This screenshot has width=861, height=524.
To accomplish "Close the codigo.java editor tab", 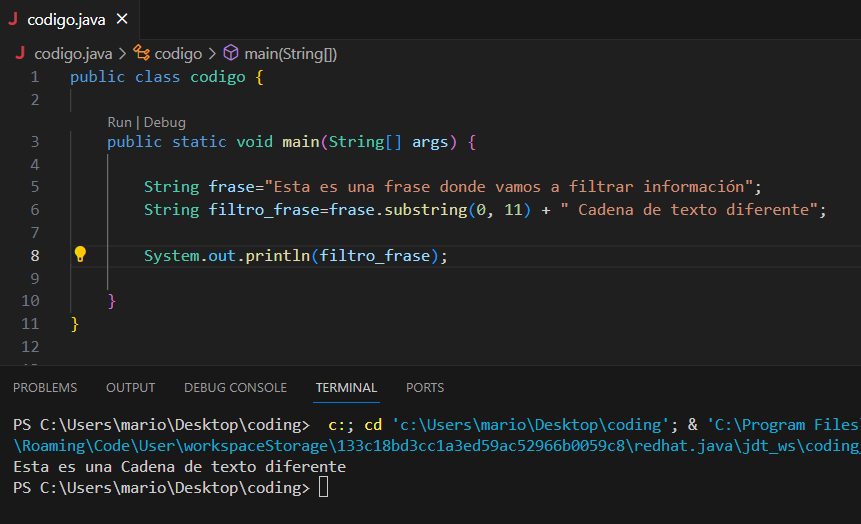I will 122,19.
